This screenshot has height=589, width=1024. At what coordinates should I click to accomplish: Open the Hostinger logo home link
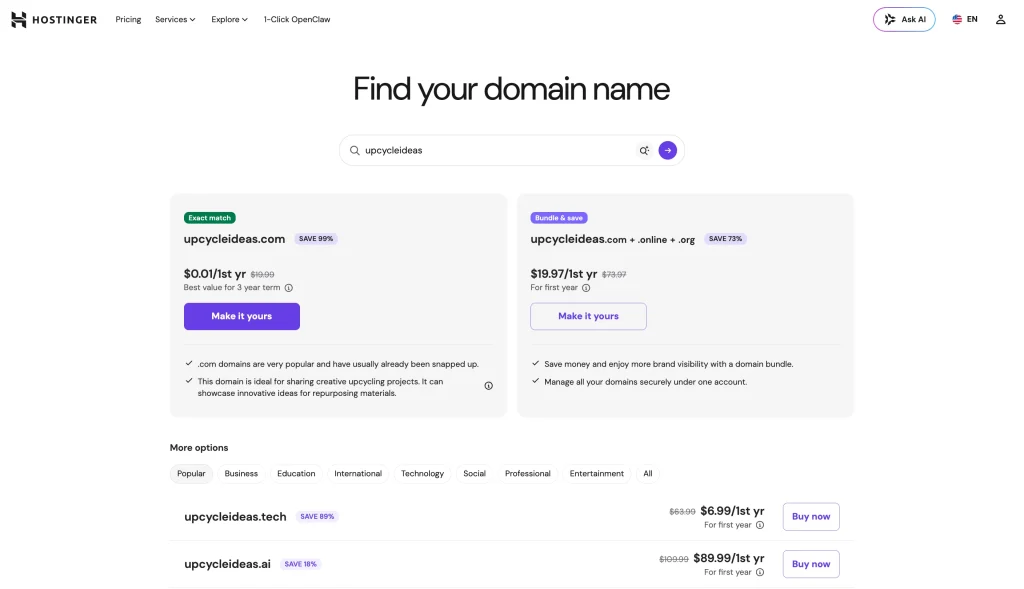point(54,20)
